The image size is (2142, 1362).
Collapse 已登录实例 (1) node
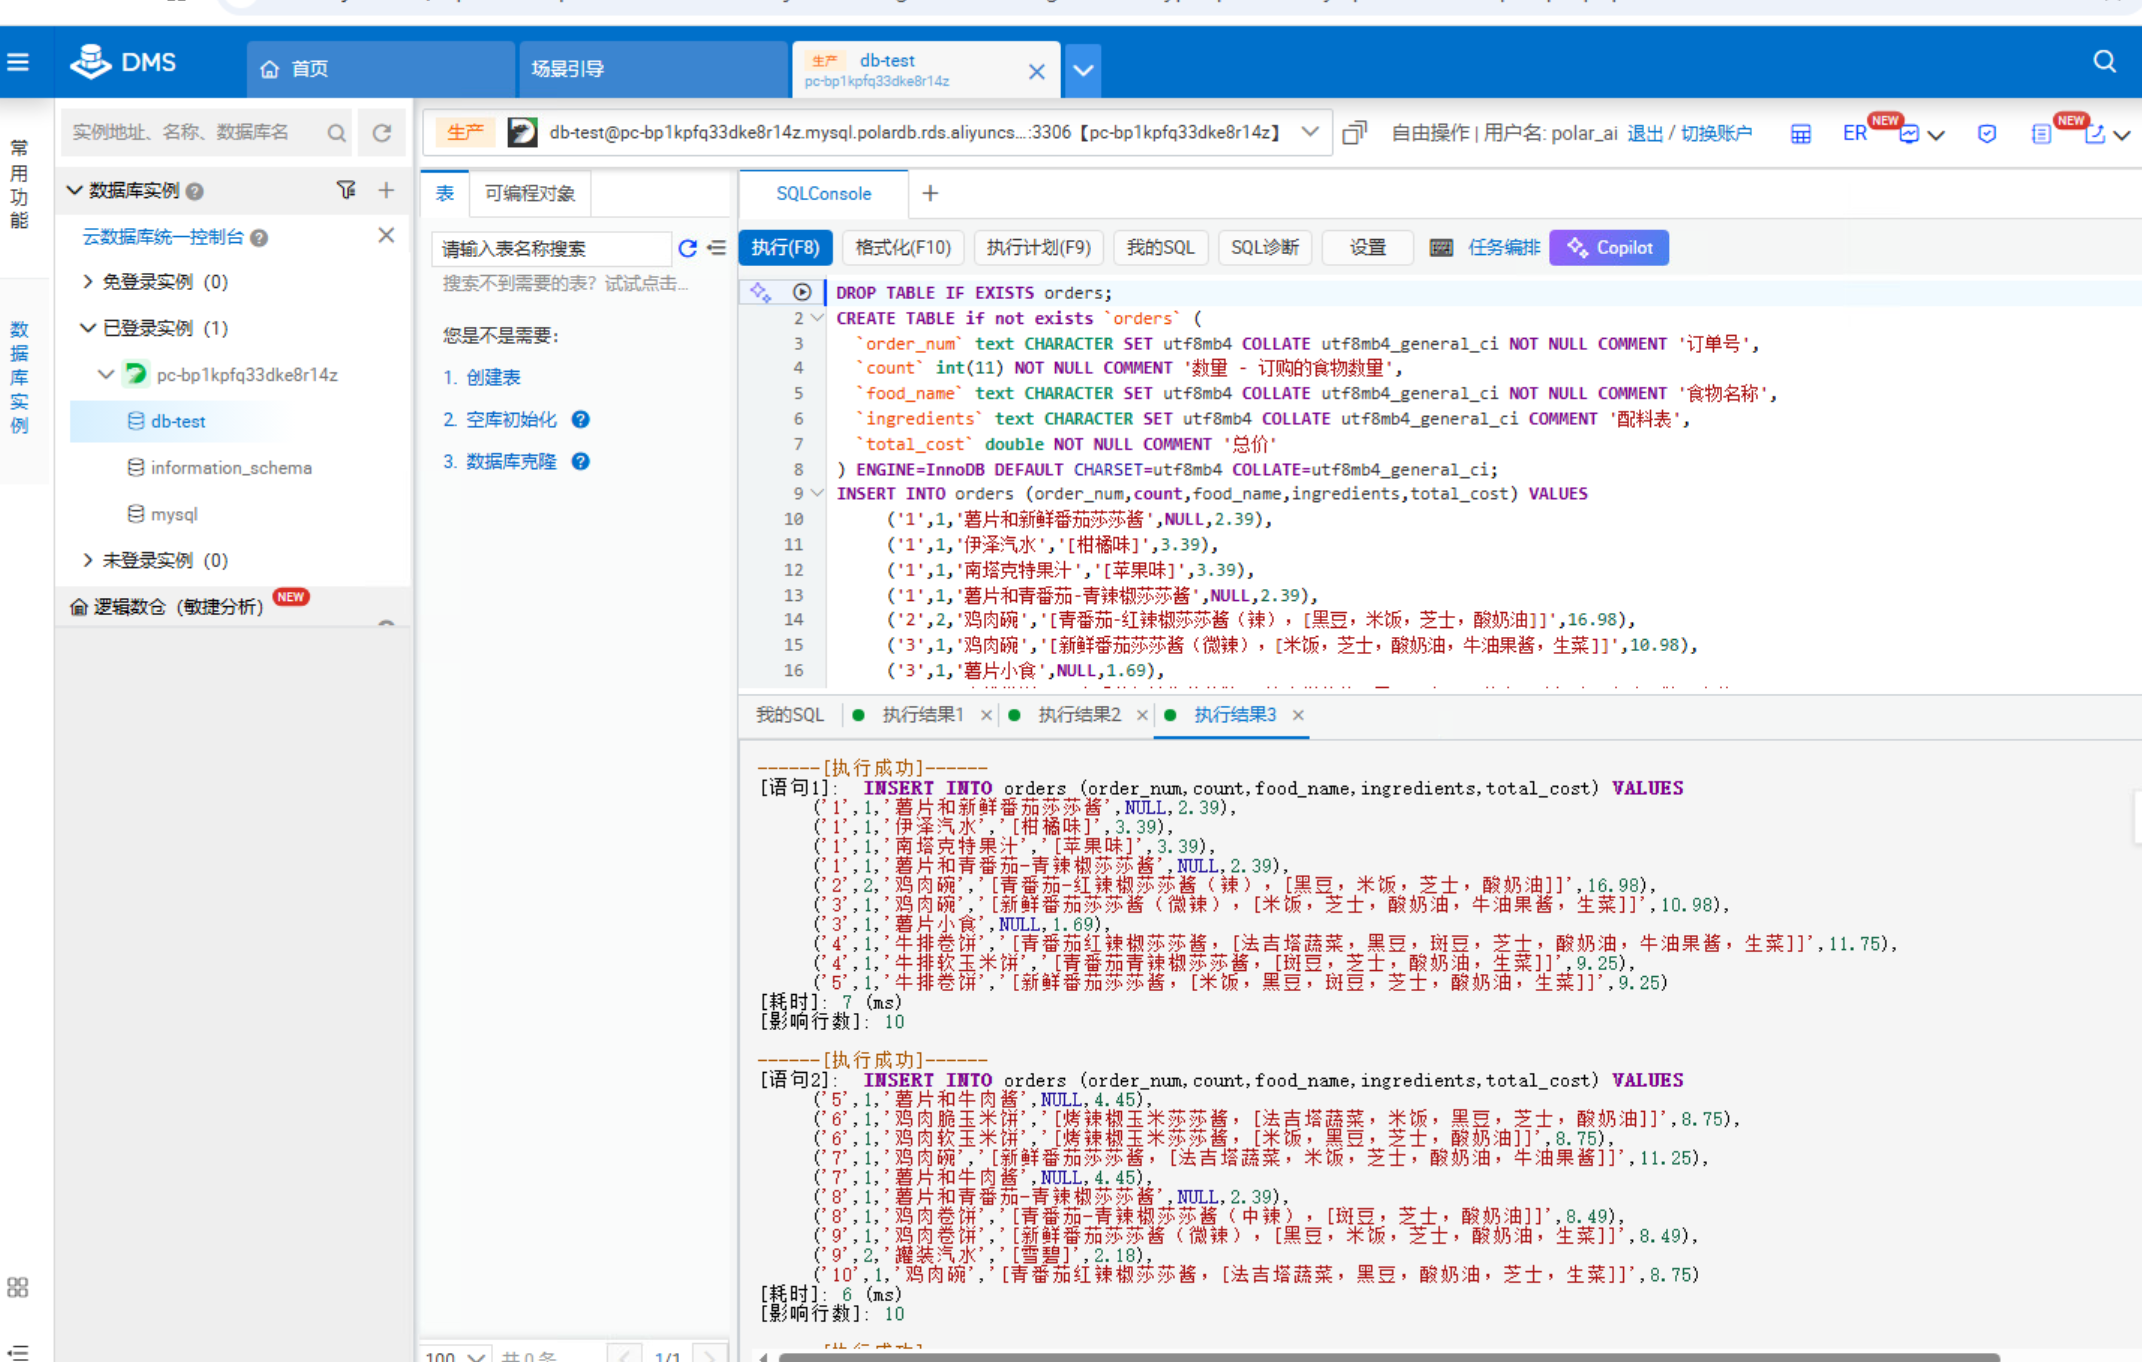88,328
